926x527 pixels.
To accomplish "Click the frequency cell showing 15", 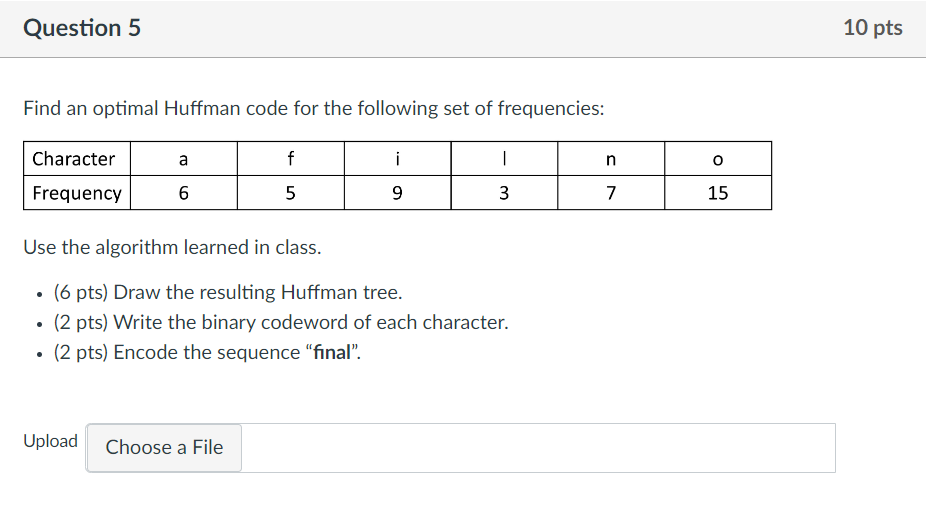I will (x=718, y=193).
